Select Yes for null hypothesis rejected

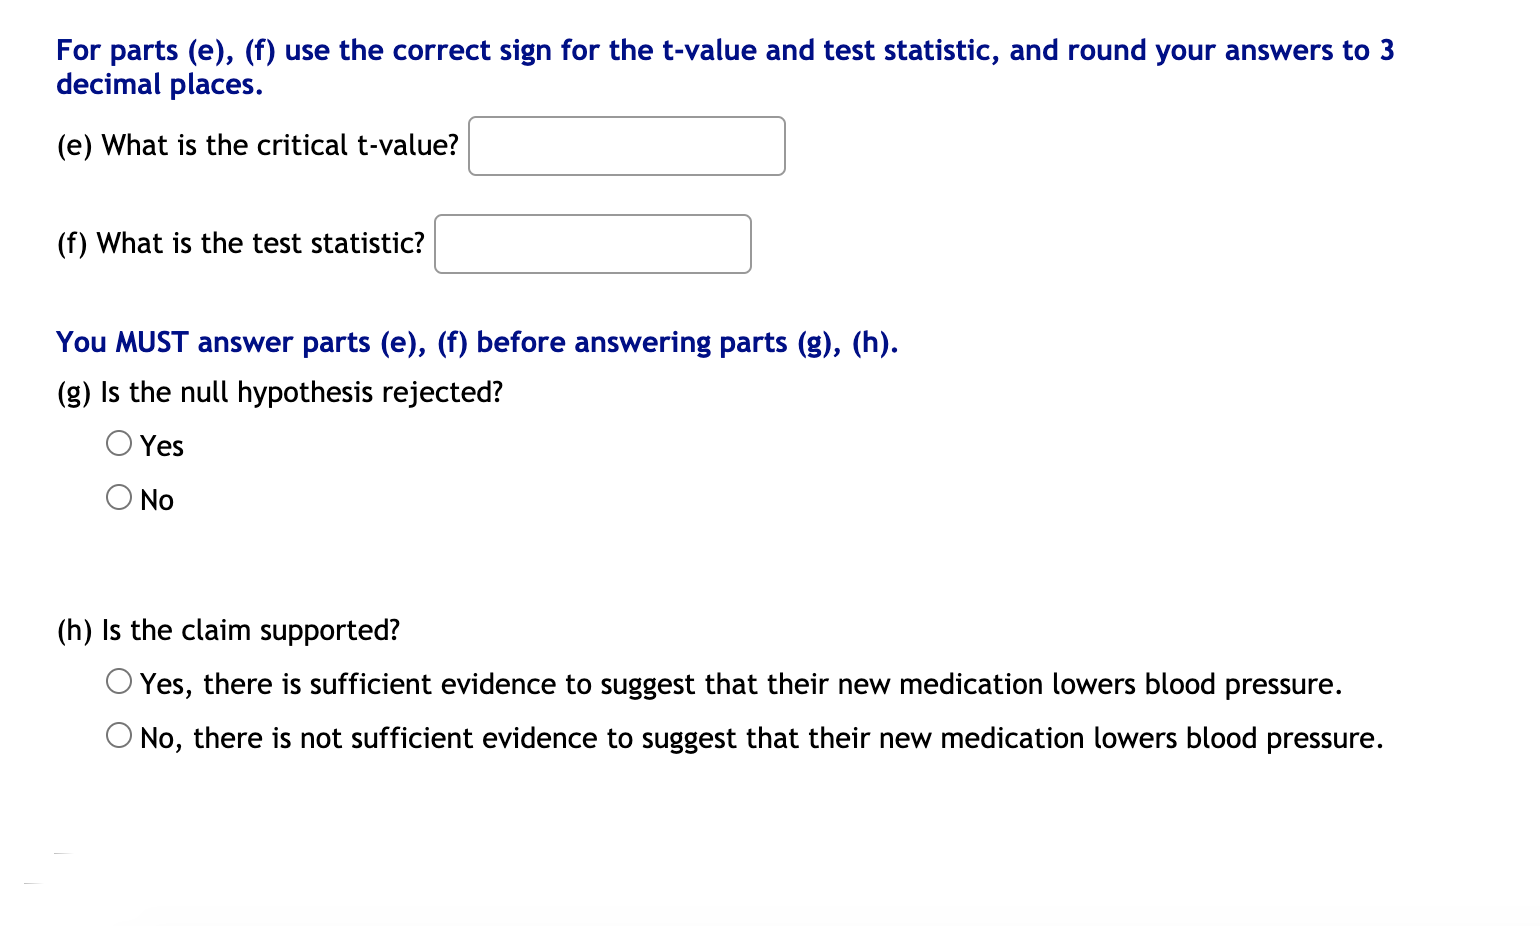tap(119, 442)
